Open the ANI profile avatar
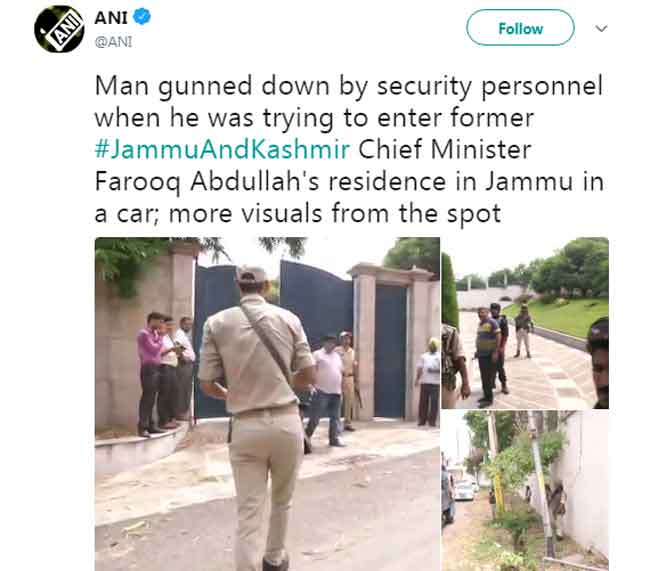Viewport: 650px width, 571px height. pos(59,29)
